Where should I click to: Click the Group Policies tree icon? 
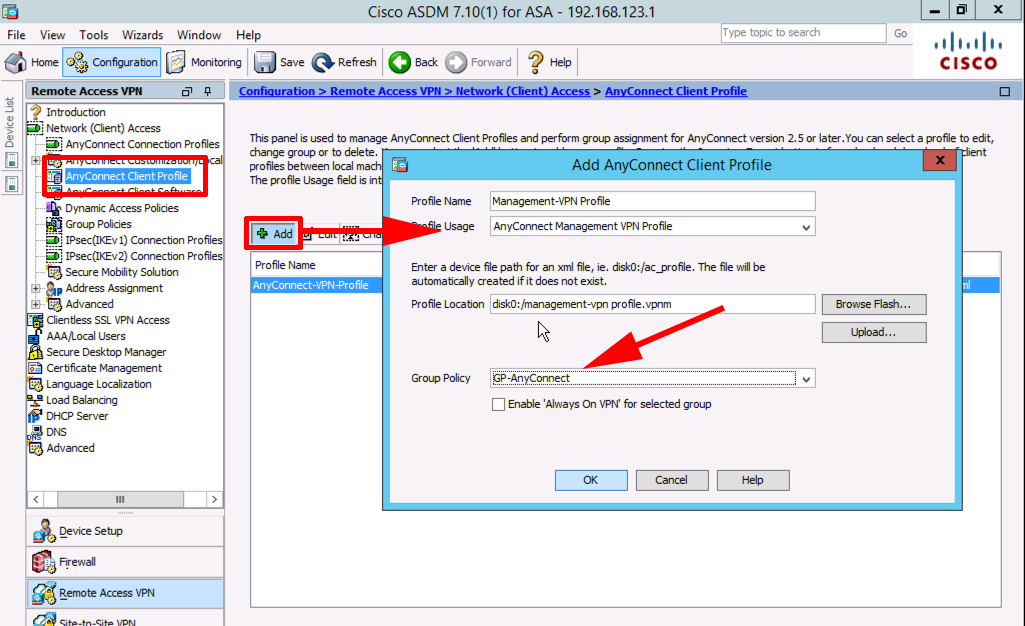point(54,224)
